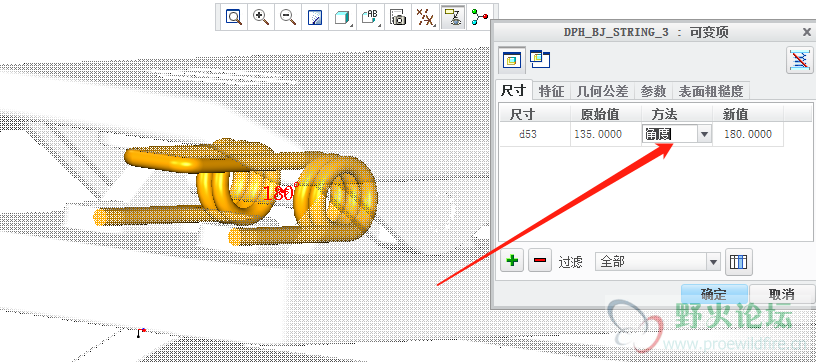Open the view manager camera icon
The image size is (816, 362).
coord(398,17)
